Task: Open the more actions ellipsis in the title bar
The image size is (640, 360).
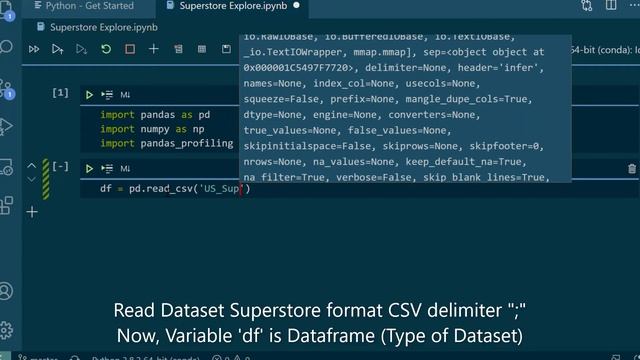Action: [634, 5]
